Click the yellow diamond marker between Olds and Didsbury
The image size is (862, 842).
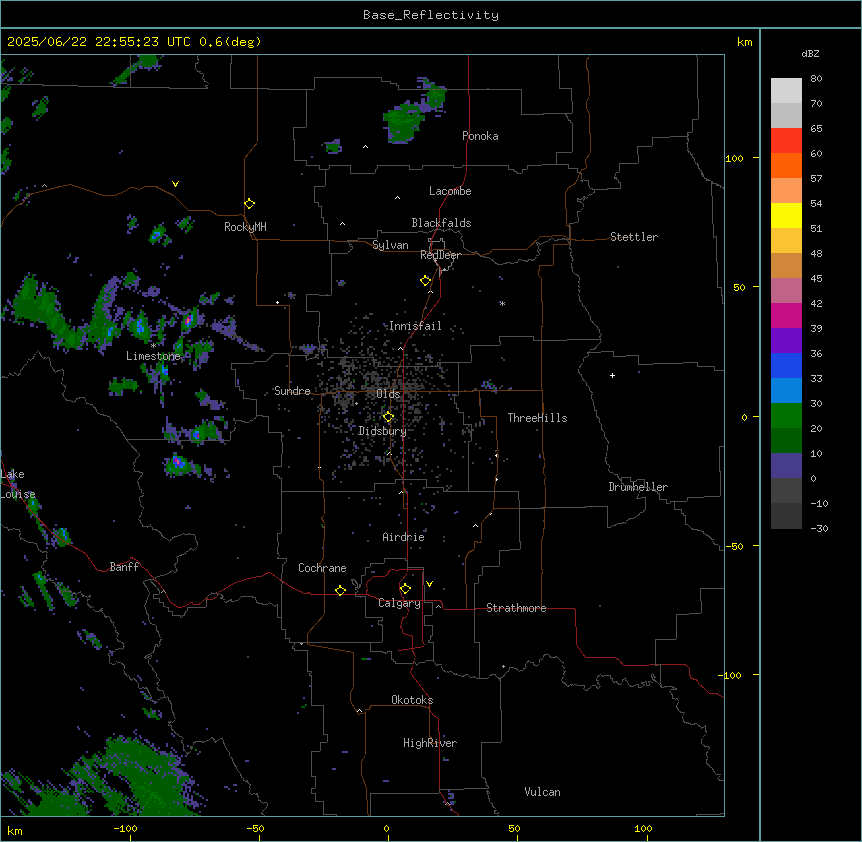coord(388,417)
